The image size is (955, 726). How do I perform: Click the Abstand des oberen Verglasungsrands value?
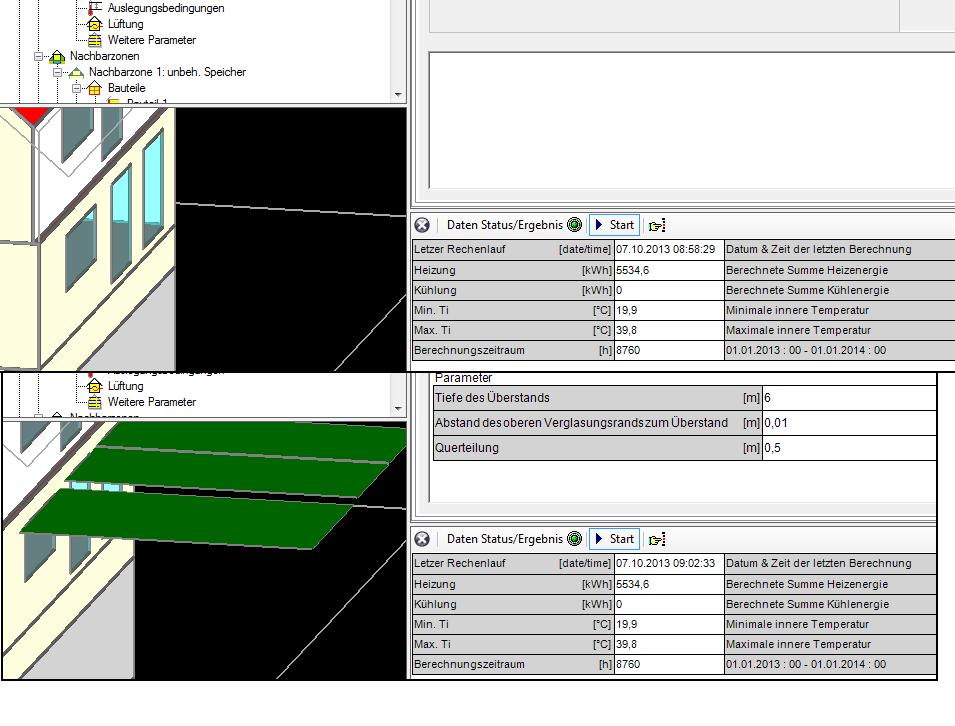pos(848,423)
